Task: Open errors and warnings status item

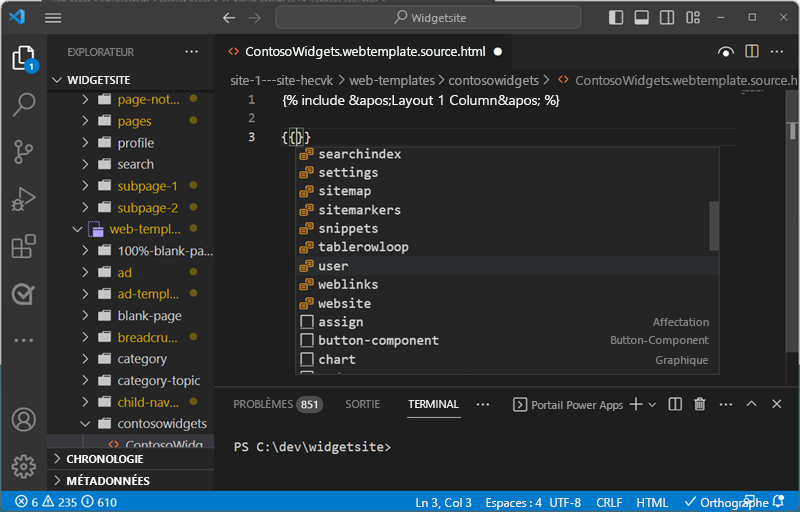Action: pyautogui.click(x=66, y=502)
